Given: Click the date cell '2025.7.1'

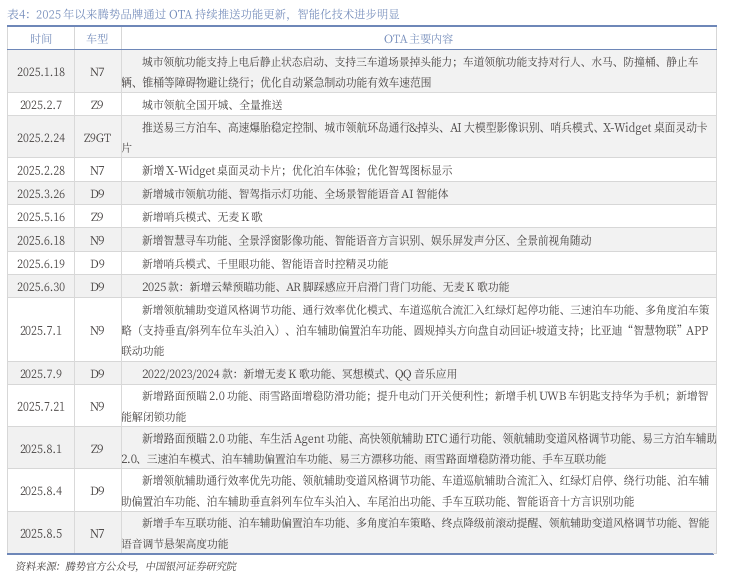Looking at the screenshot, I should tap(41, 330).
